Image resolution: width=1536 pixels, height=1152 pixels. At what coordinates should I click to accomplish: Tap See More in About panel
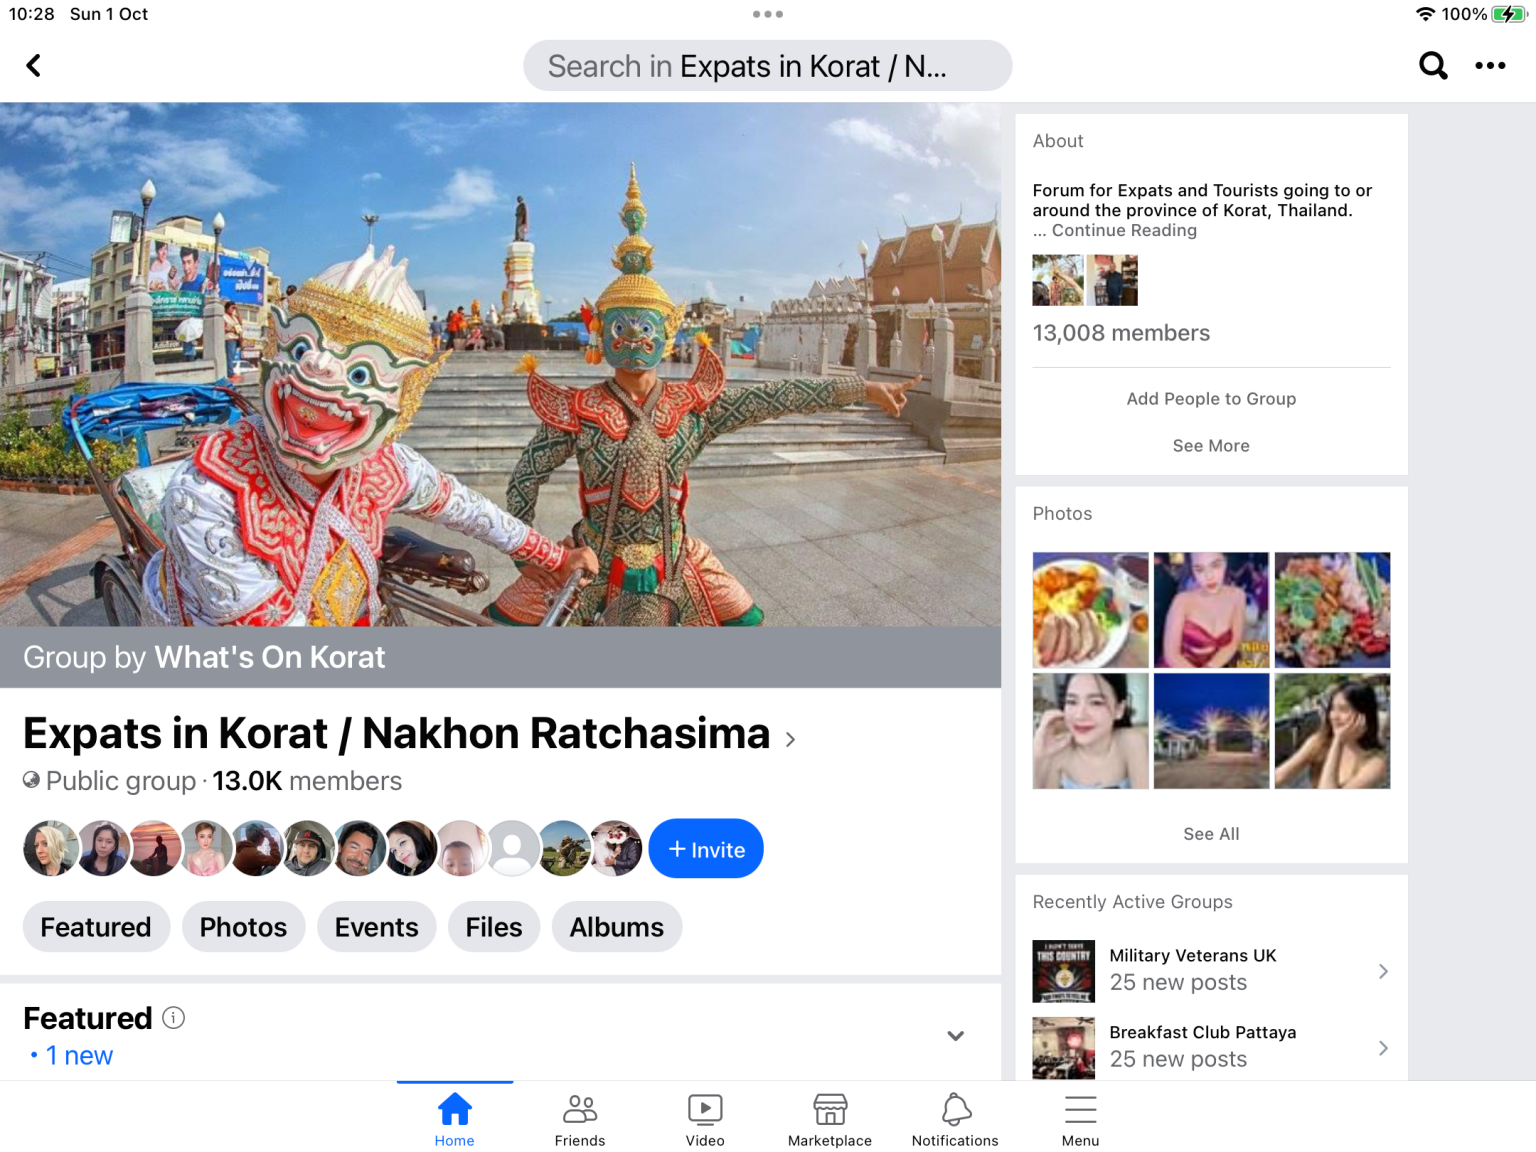[1211, 446]
